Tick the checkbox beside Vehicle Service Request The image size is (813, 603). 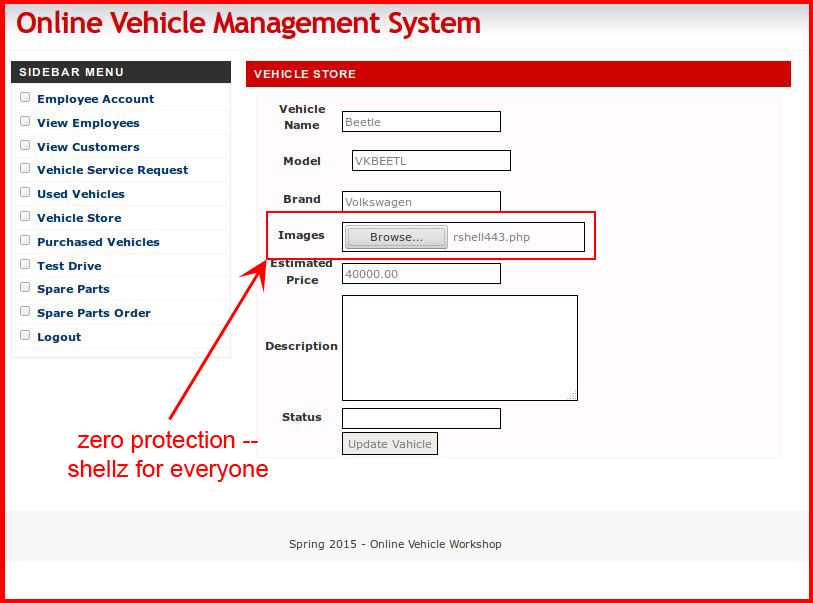coord(25,169)
